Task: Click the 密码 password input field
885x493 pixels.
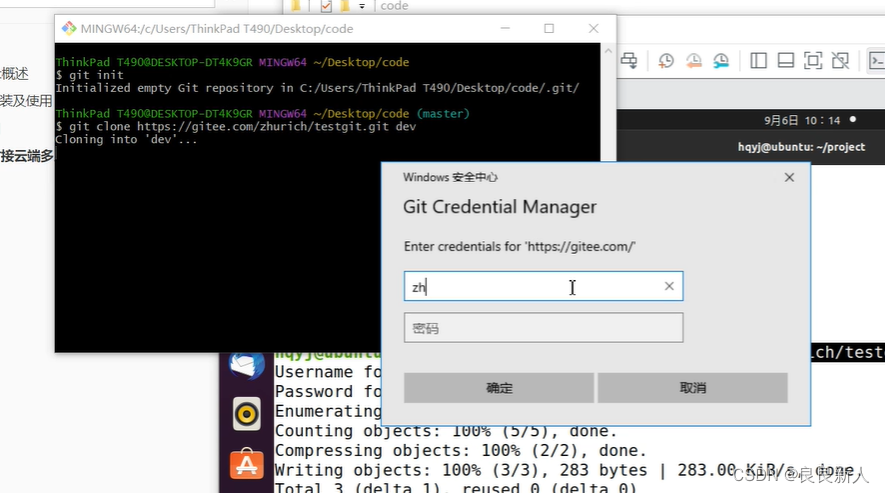Action: coord(543,328)
